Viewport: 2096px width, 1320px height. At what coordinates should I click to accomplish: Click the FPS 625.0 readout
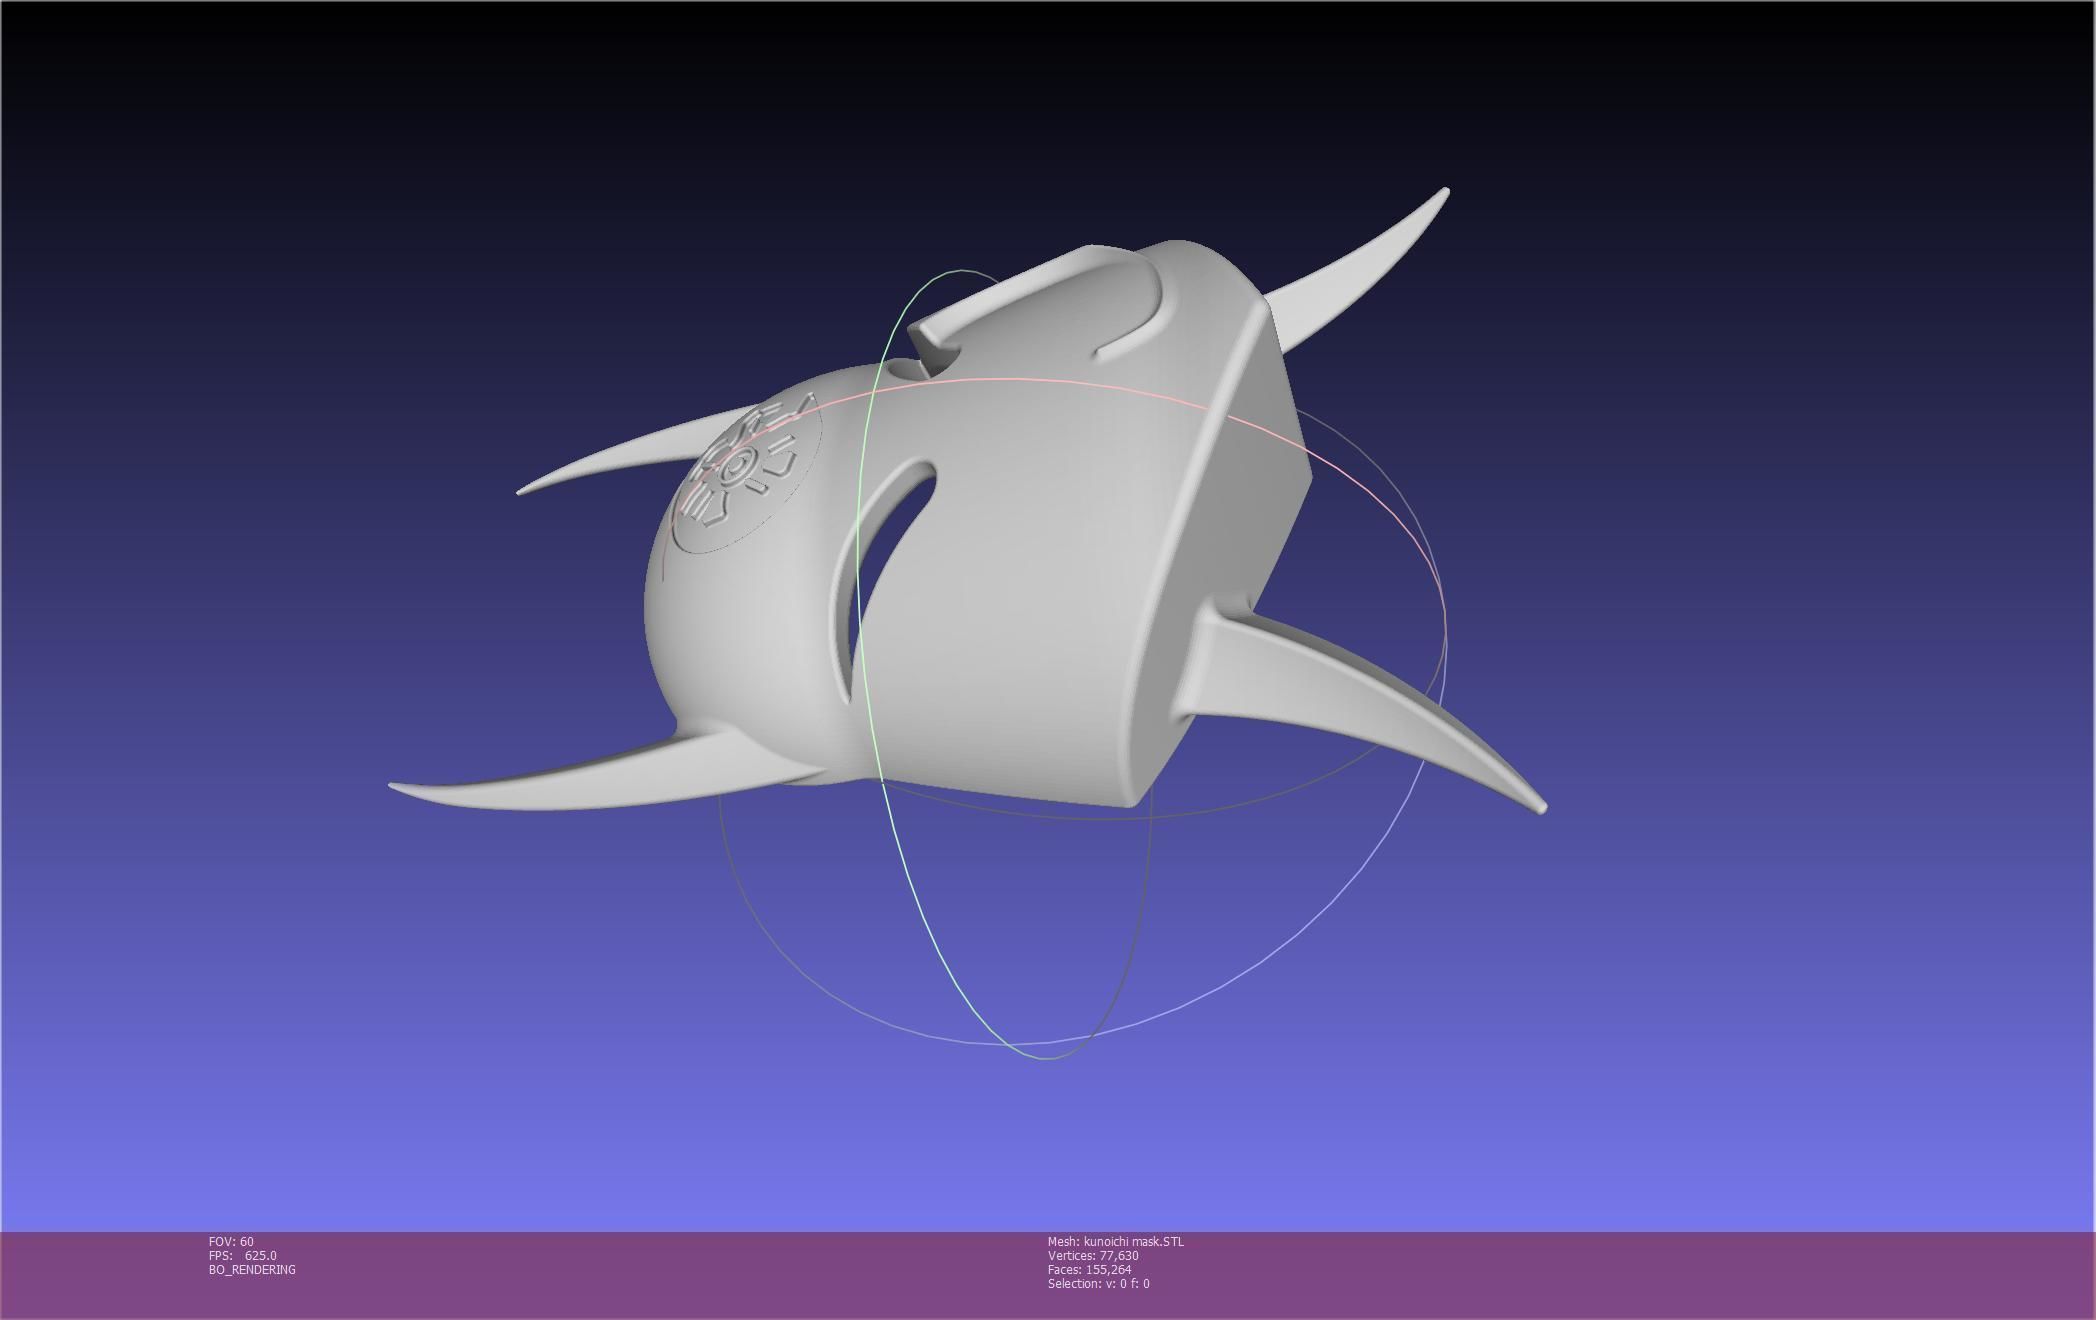[242, 1256]
